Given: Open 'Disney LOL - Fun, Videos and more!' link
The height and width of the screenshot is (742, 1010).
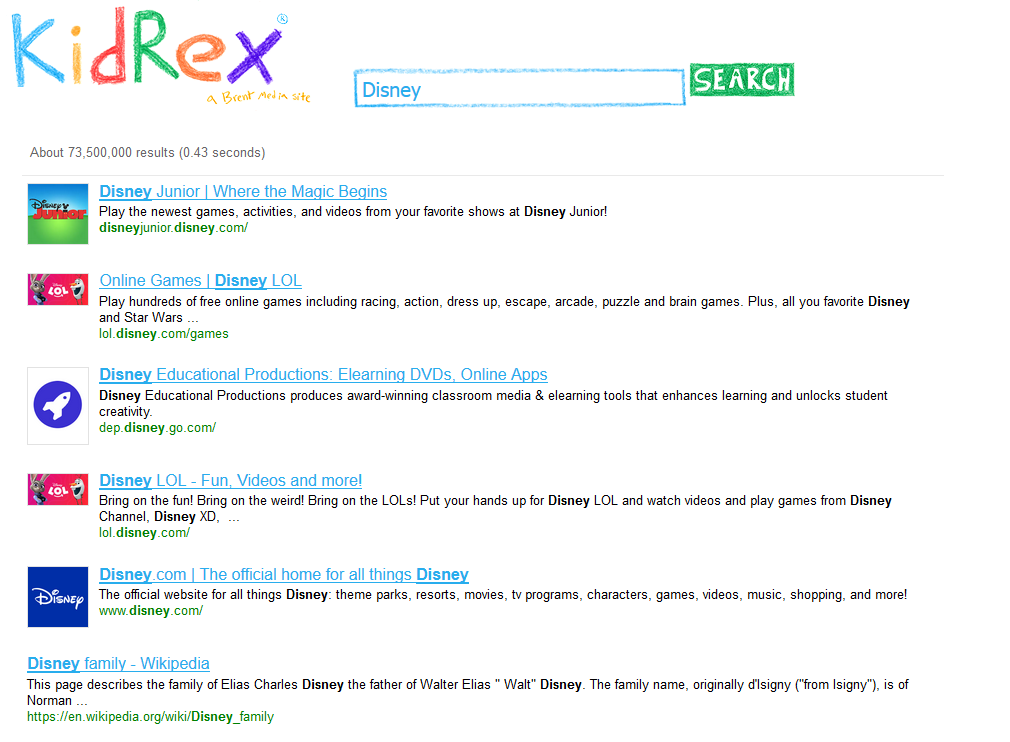Looking at the screenshot, I should (x=231, y=480).
